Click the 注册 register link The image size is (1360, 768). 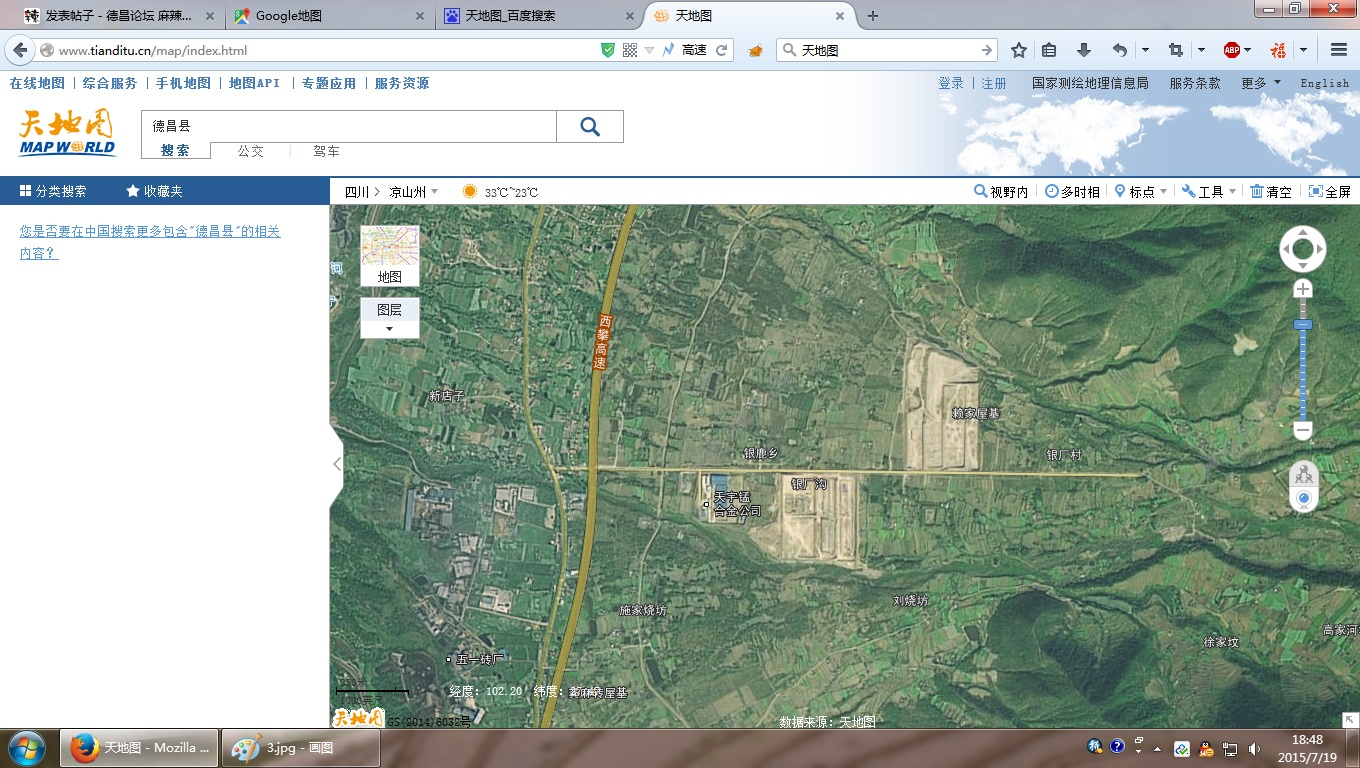point(994,83)
